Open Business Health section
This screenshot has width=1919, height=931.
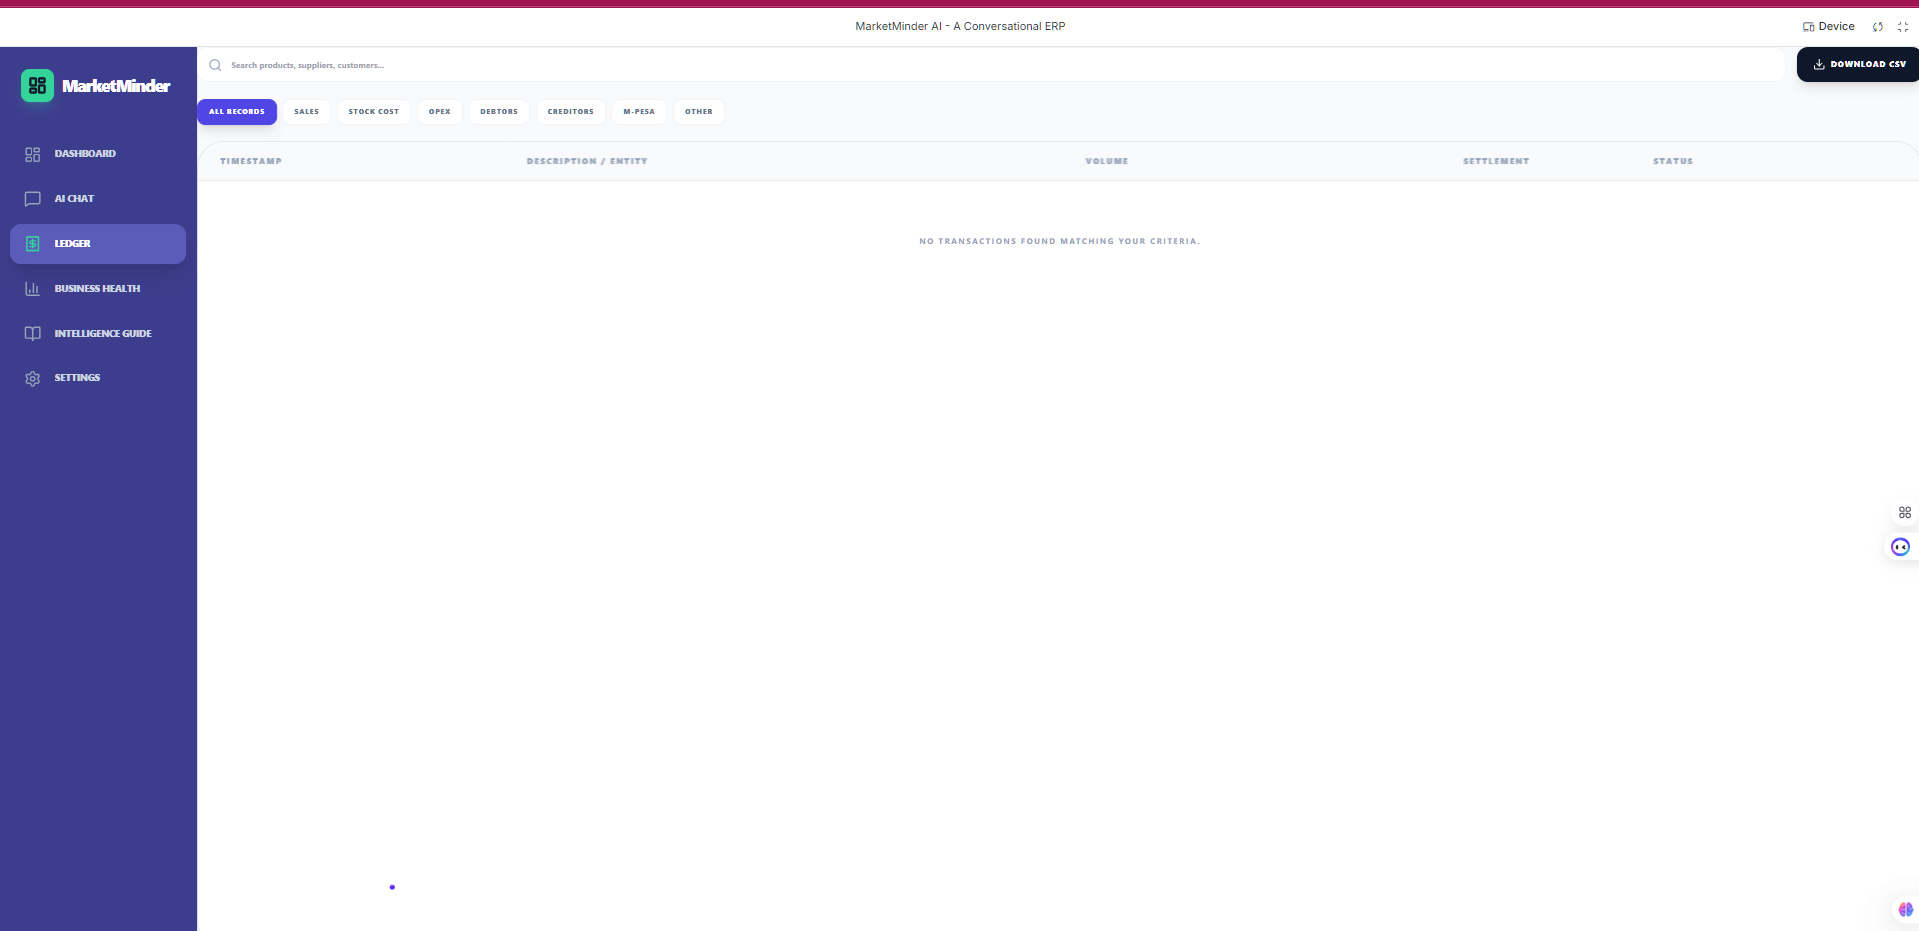click(98, 289)
